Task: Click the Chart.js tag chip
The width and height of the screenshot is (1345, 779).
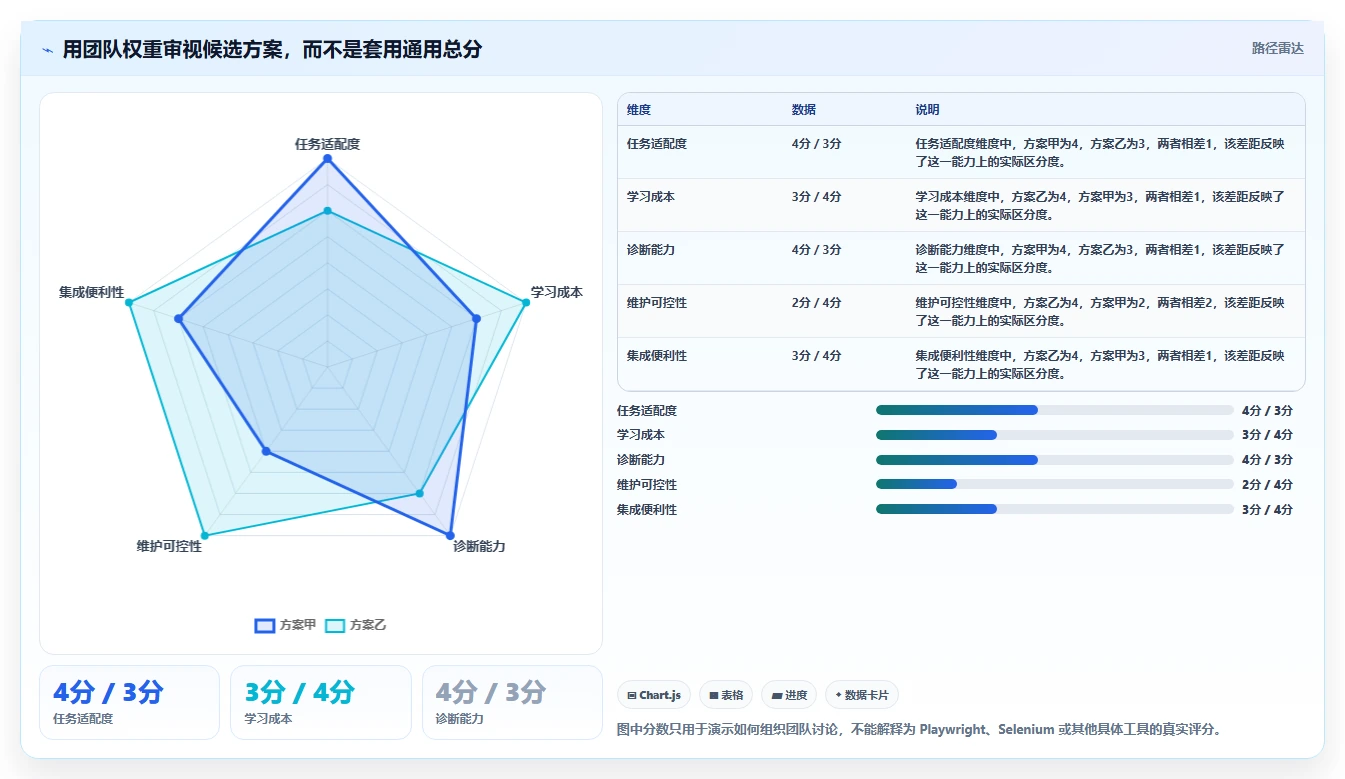Action: 654,695
